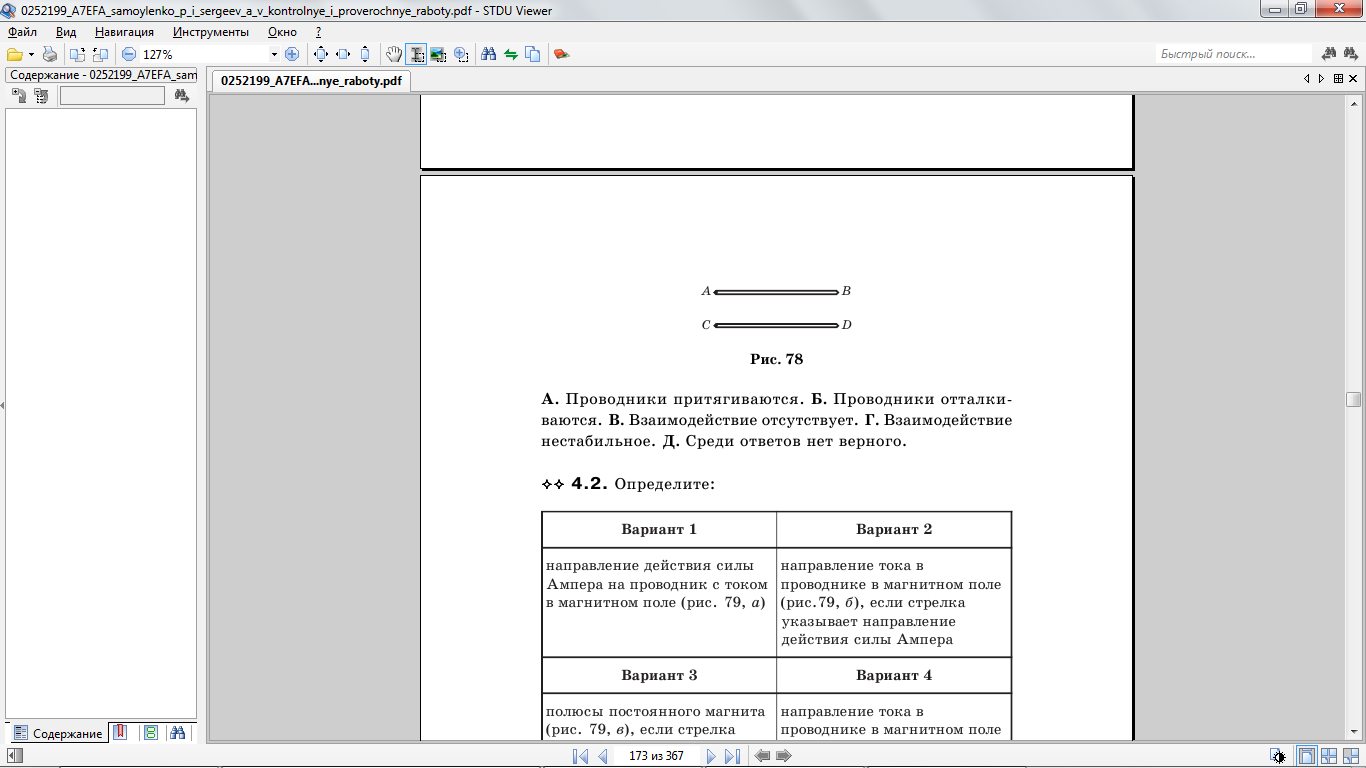Image resolution: width=1366 pixels, height=768 pixels.
Task: Open the Вид menu
Action: (x=66, y=32)
